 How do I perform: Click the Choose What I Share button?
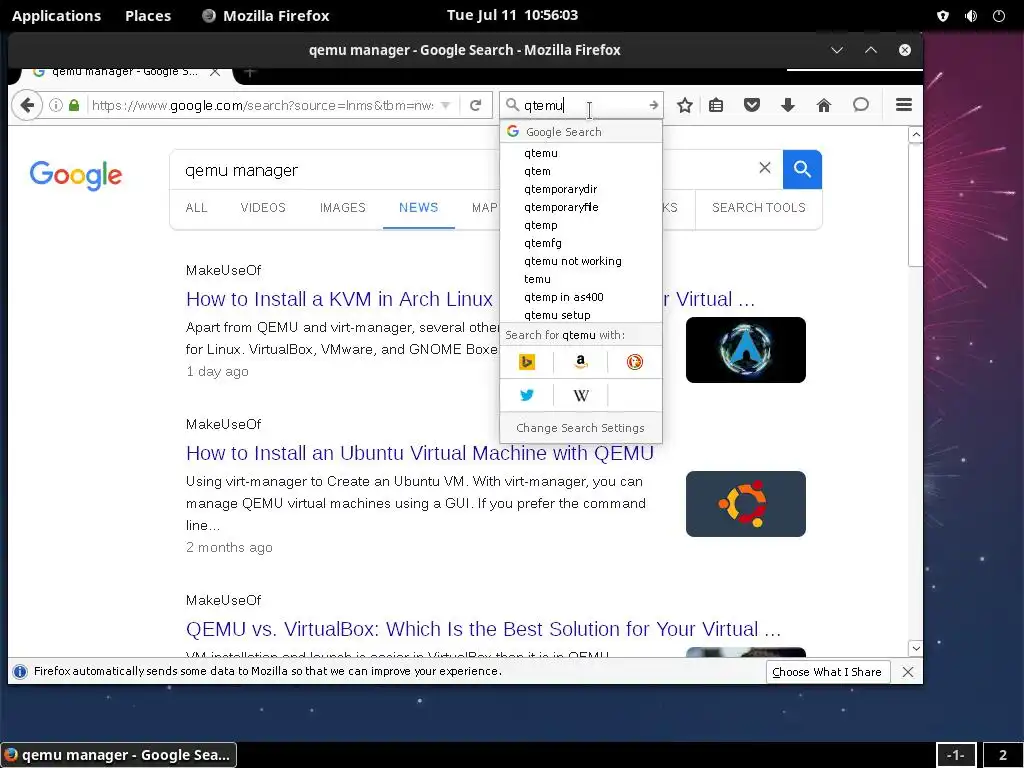[x=826, y=672]
